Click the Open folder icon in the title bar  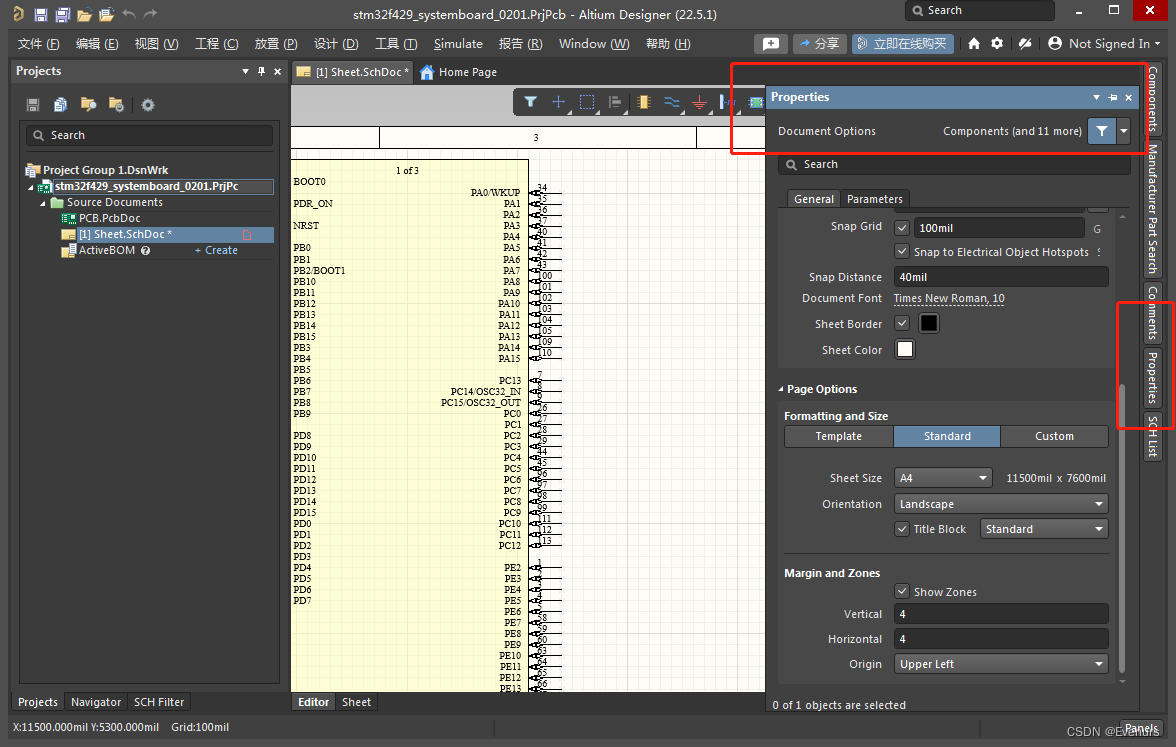coord(85,14)
